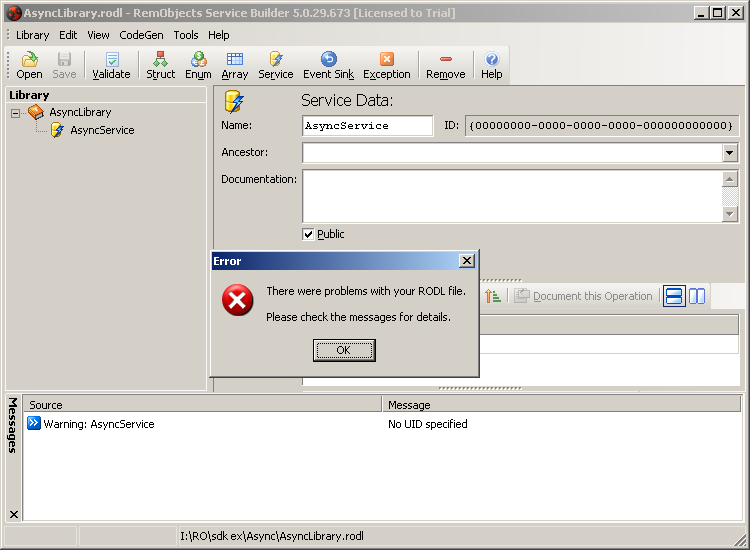Screen dimensions: 750x550
Task: Click the Remove toolbar button
Action: (445, 65)
